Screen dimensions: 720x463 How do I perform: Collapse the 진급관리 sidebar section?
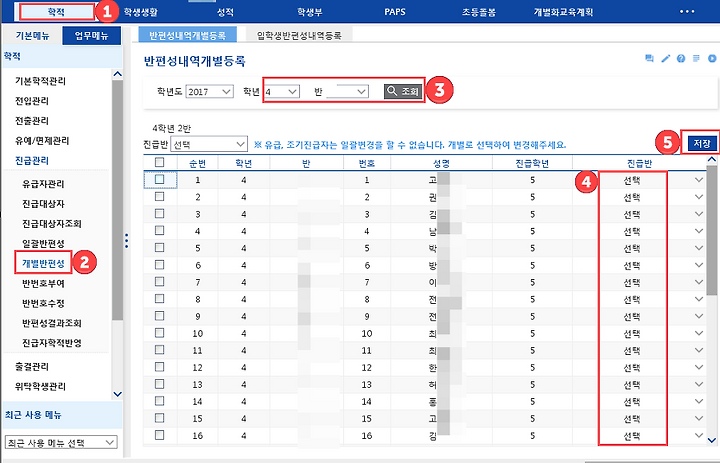coord(32,160)
